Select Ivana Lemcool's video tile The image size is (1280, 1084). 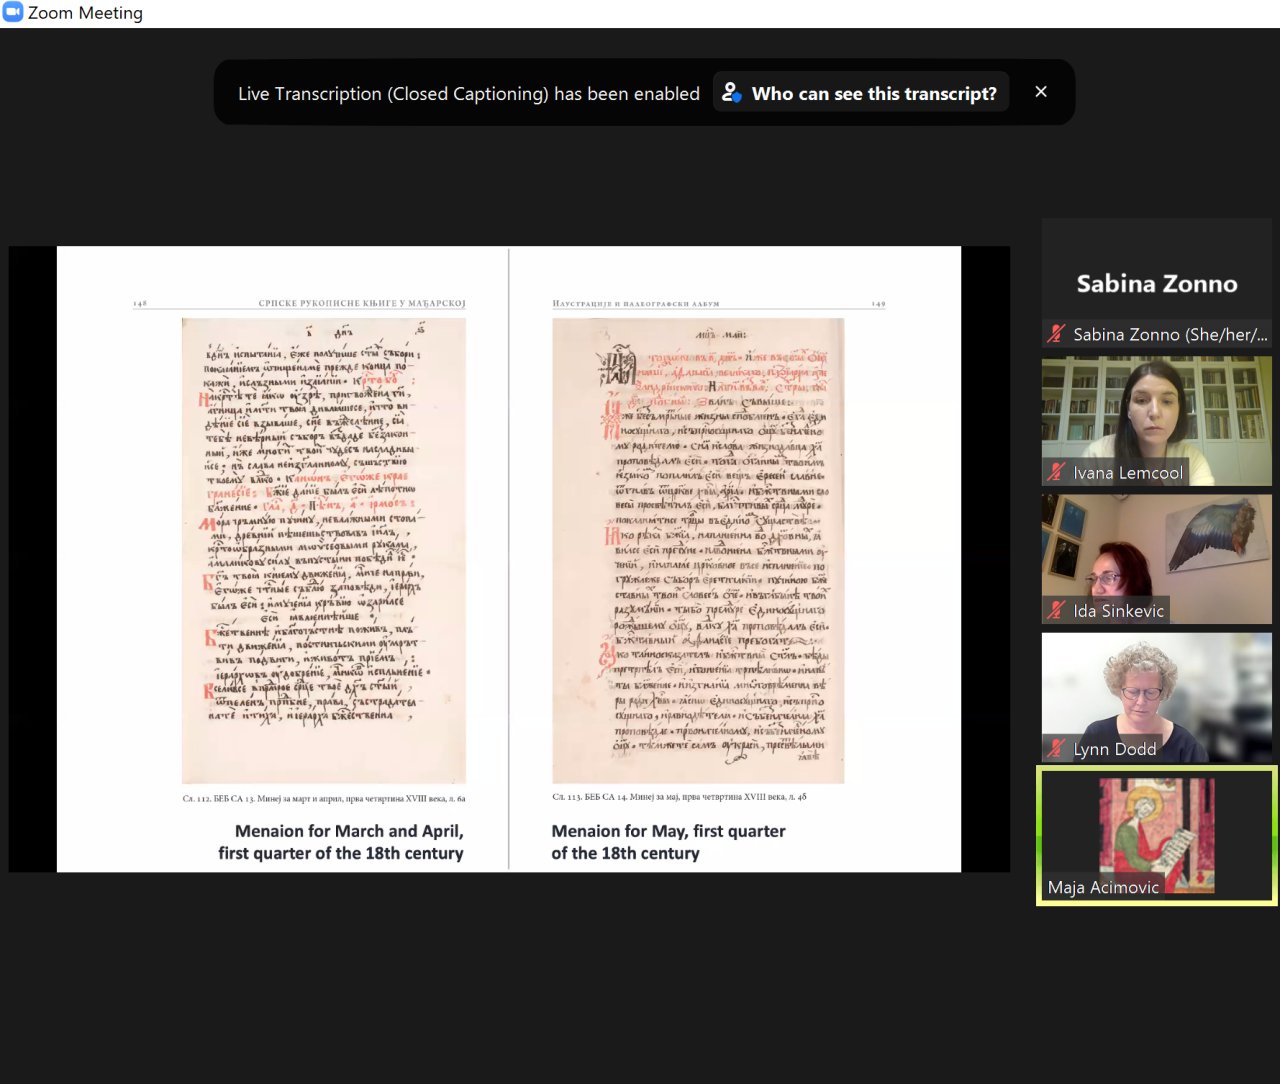click(1157, 421)
